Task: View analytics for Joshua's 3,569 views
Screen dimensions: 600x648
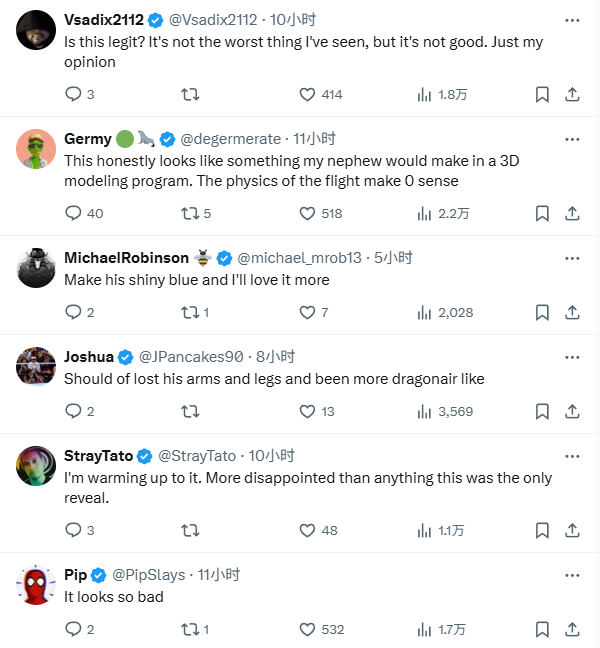Action: click(x=424, y=411)
